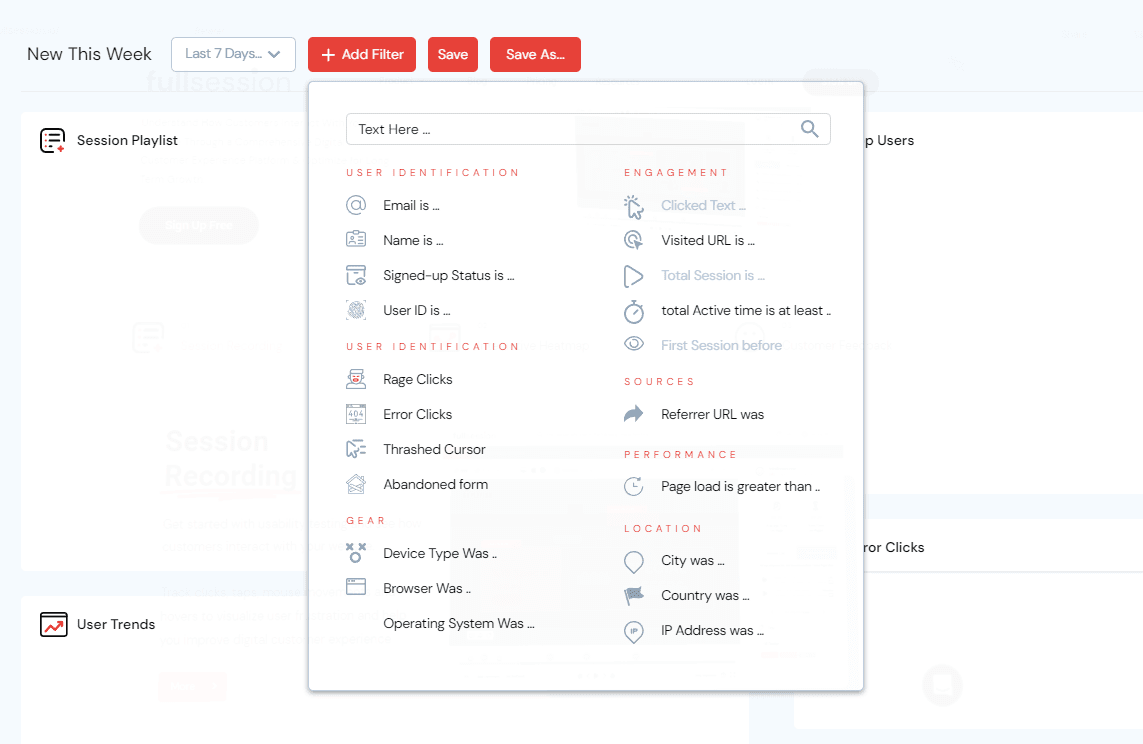Click the Rage Clicks filter icon

coord(356,379)
